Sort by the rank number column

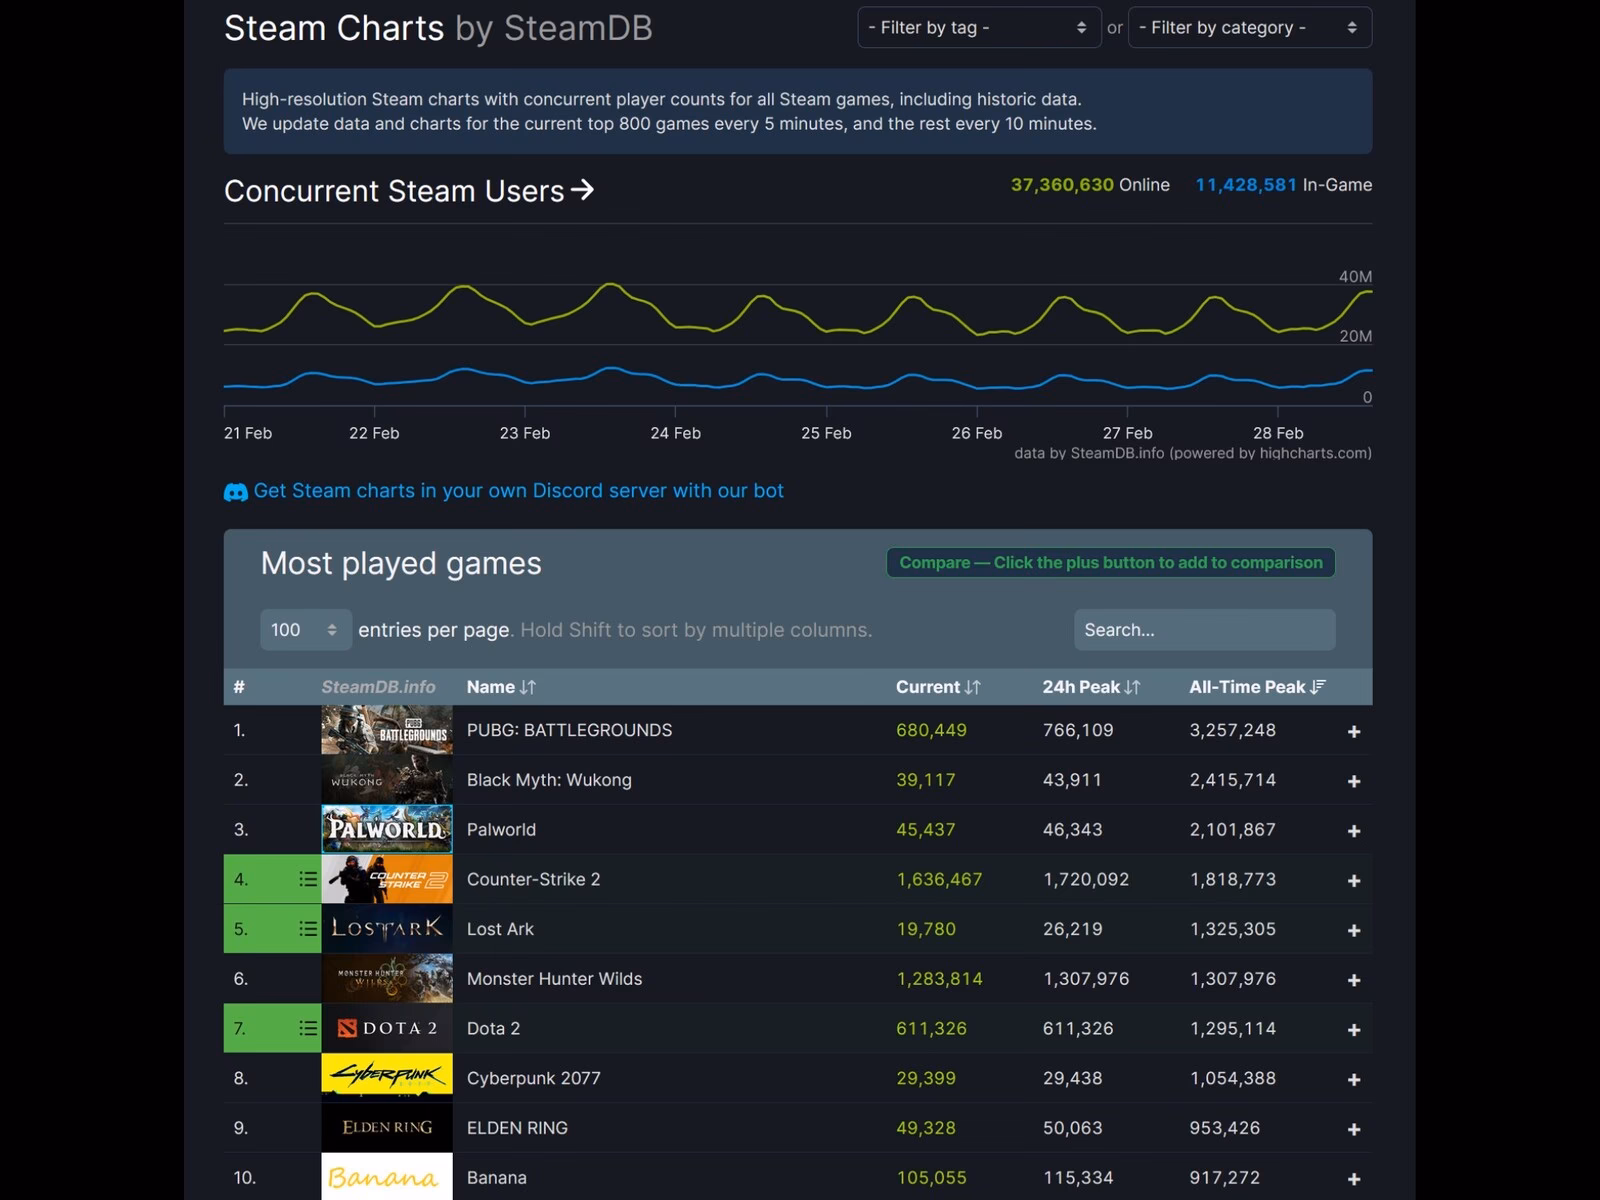coord(239,687)
